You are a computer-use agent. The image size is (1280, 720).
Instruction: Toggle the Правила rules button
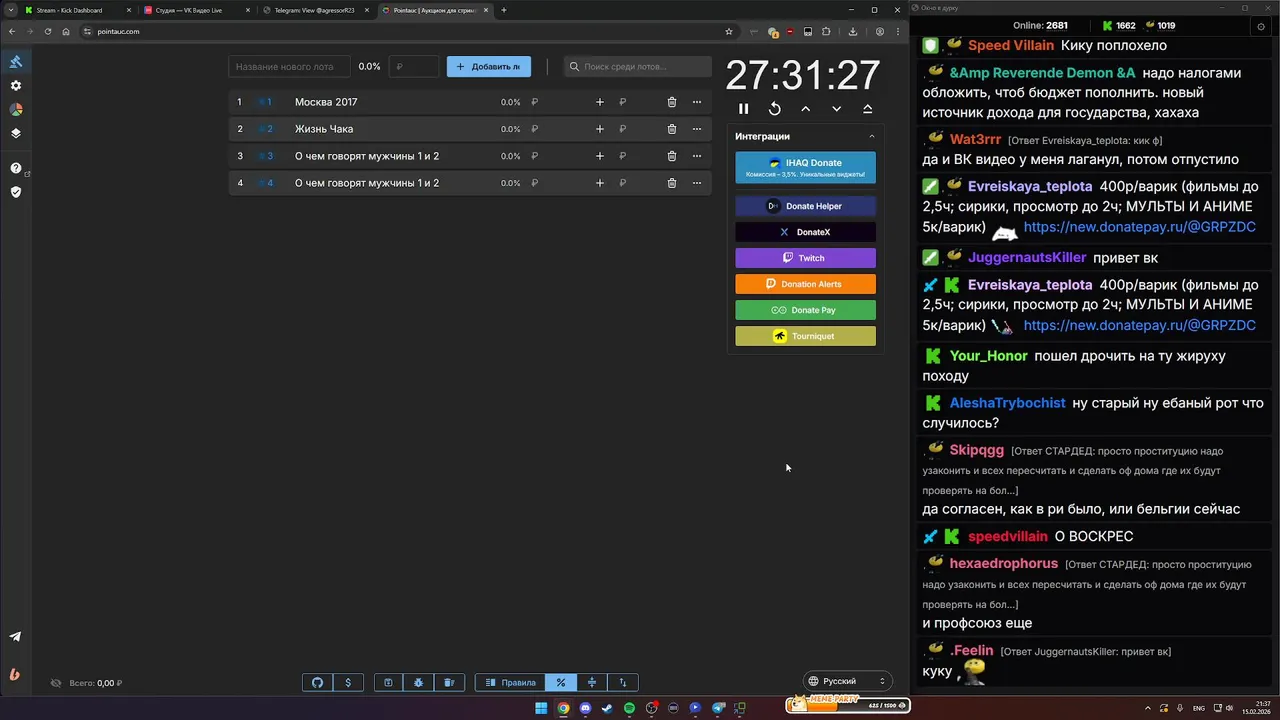pos(510,682)
